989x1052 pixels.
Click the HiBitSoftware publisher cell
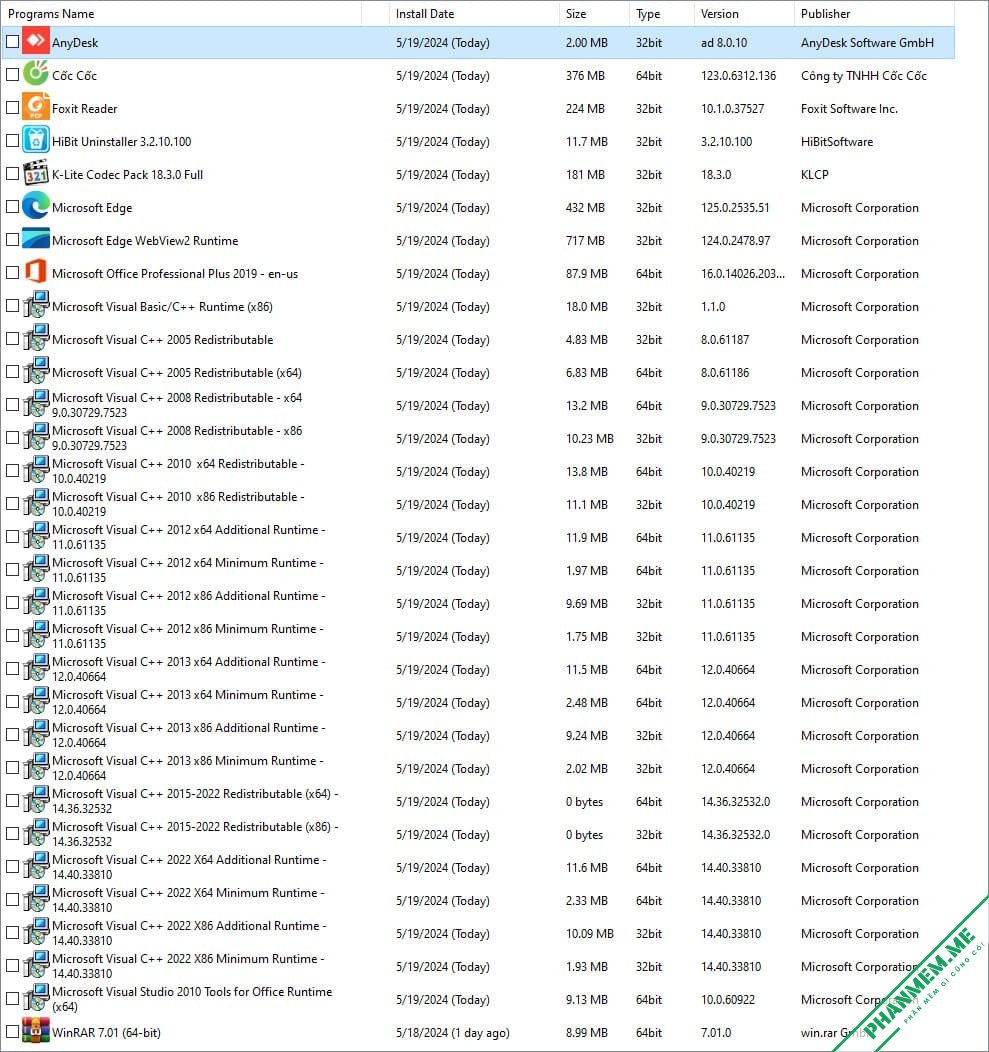pyautogui.click(x=837, y=142)
